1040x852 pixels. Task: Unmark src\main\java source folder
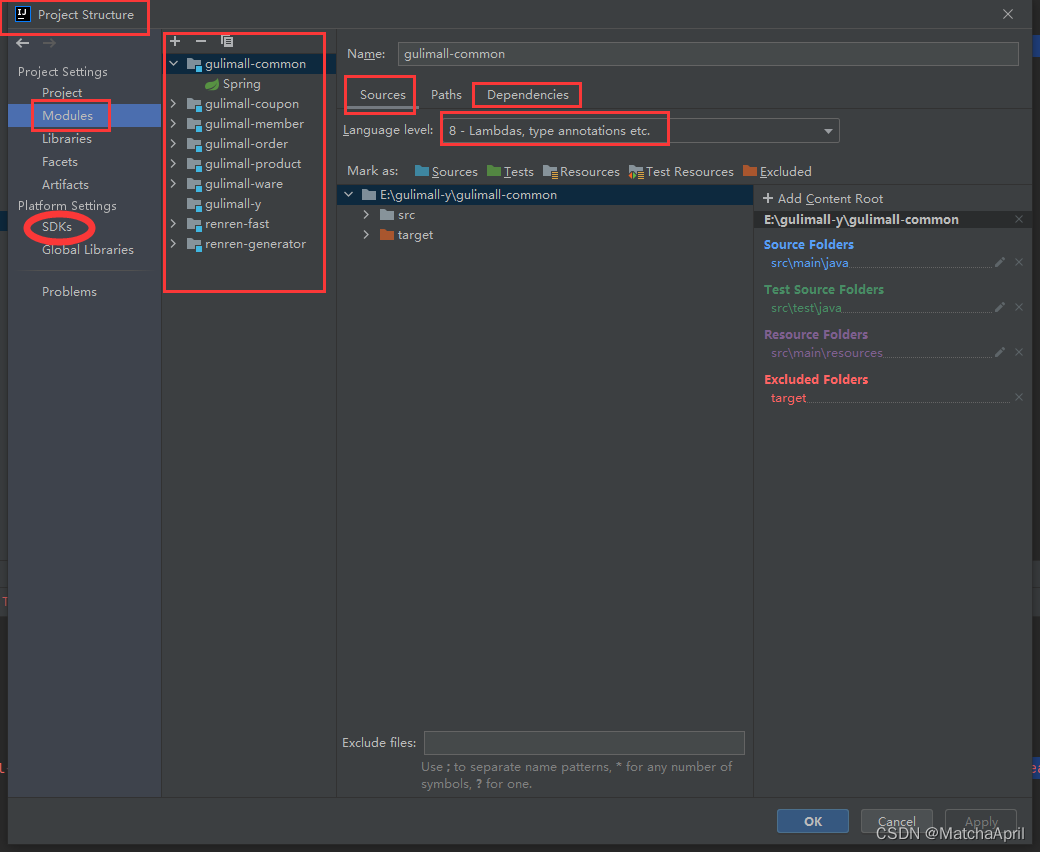tap(1019, 263)
